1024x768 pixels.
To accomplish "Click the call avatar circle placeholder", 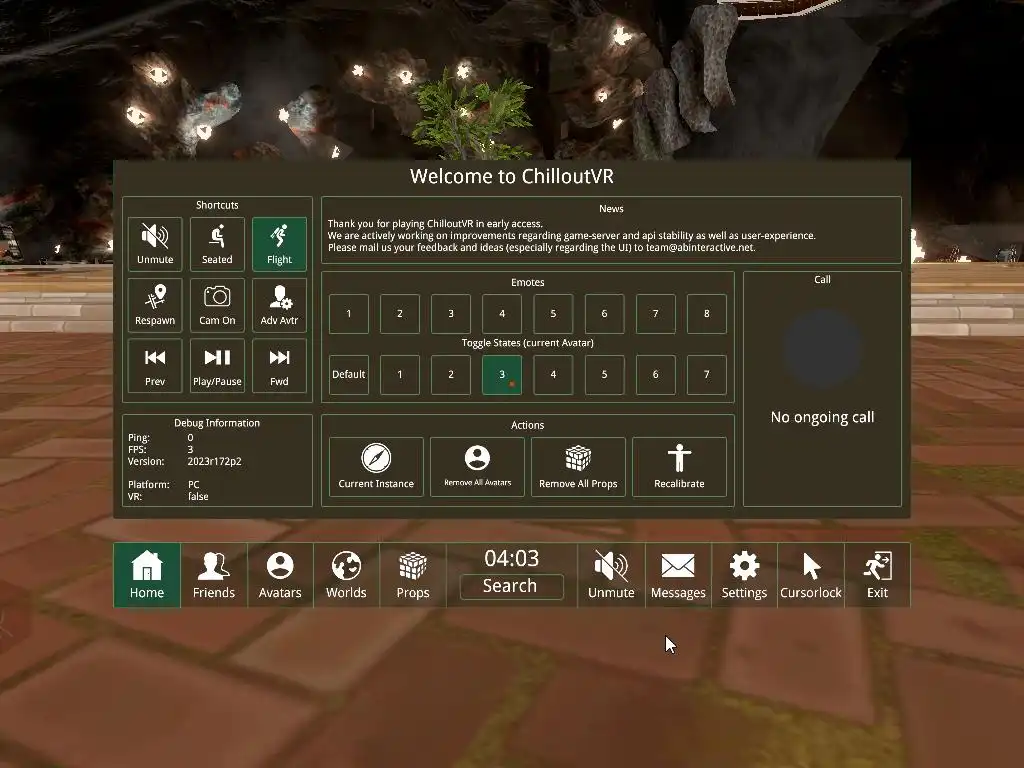I will click(823, 349).
